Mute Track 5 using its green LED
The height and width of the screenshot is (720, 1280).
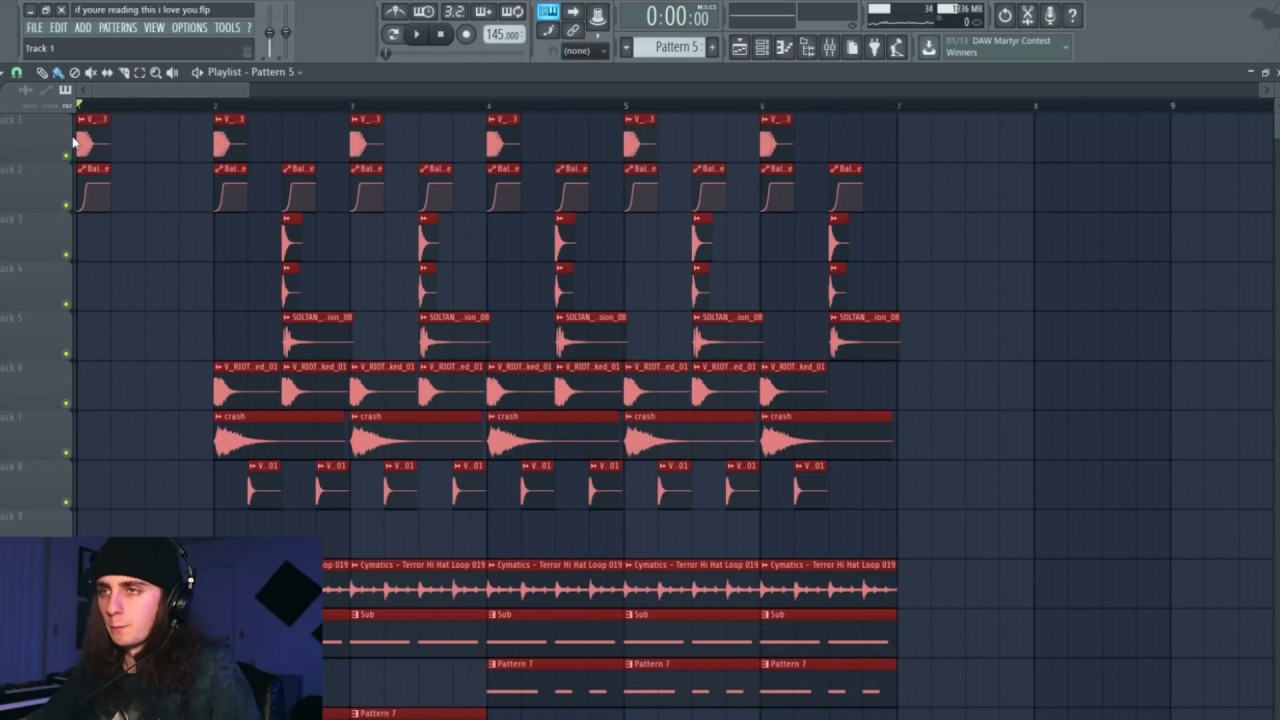[x=66, y=353]
